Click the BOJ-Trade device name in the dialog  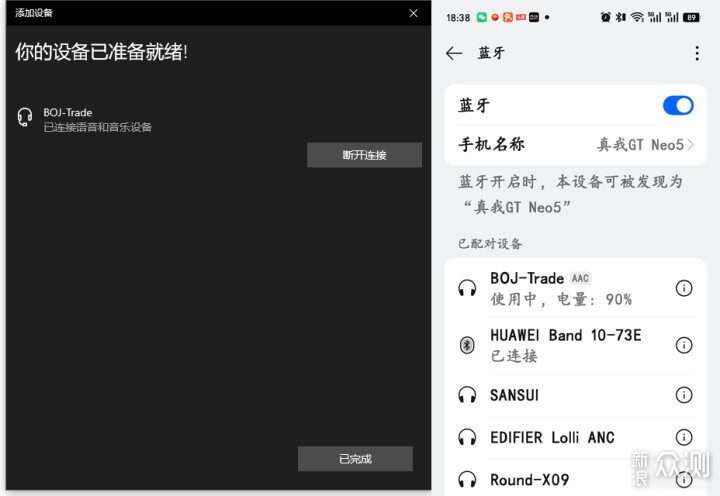pyautogui.click(x=68, y=113)
